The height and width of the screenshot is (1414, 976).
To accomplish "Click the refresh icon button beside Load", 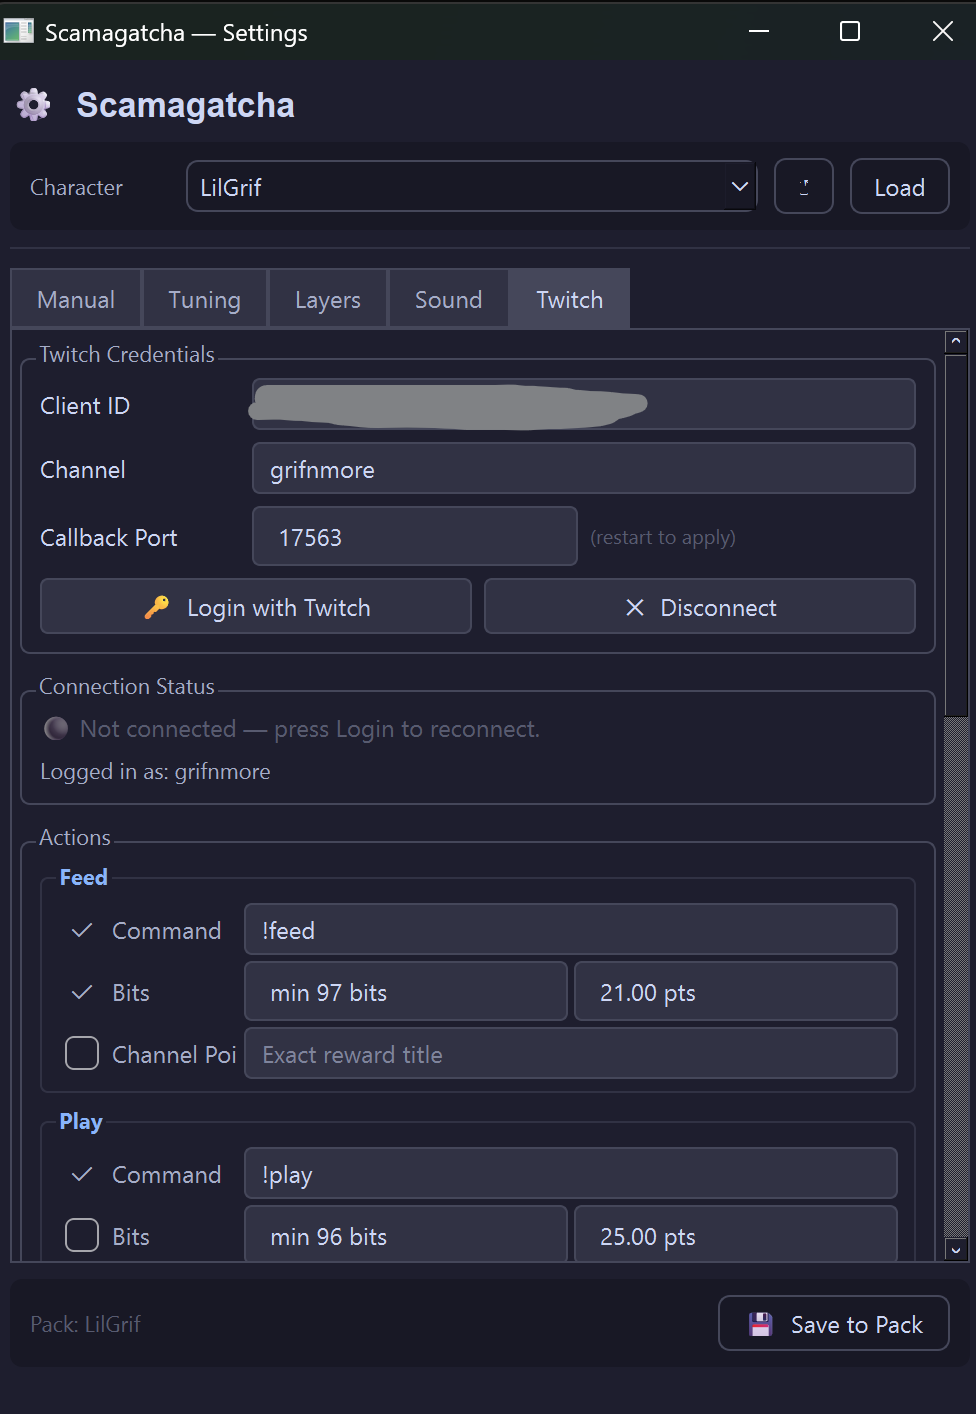I will 804,187.
